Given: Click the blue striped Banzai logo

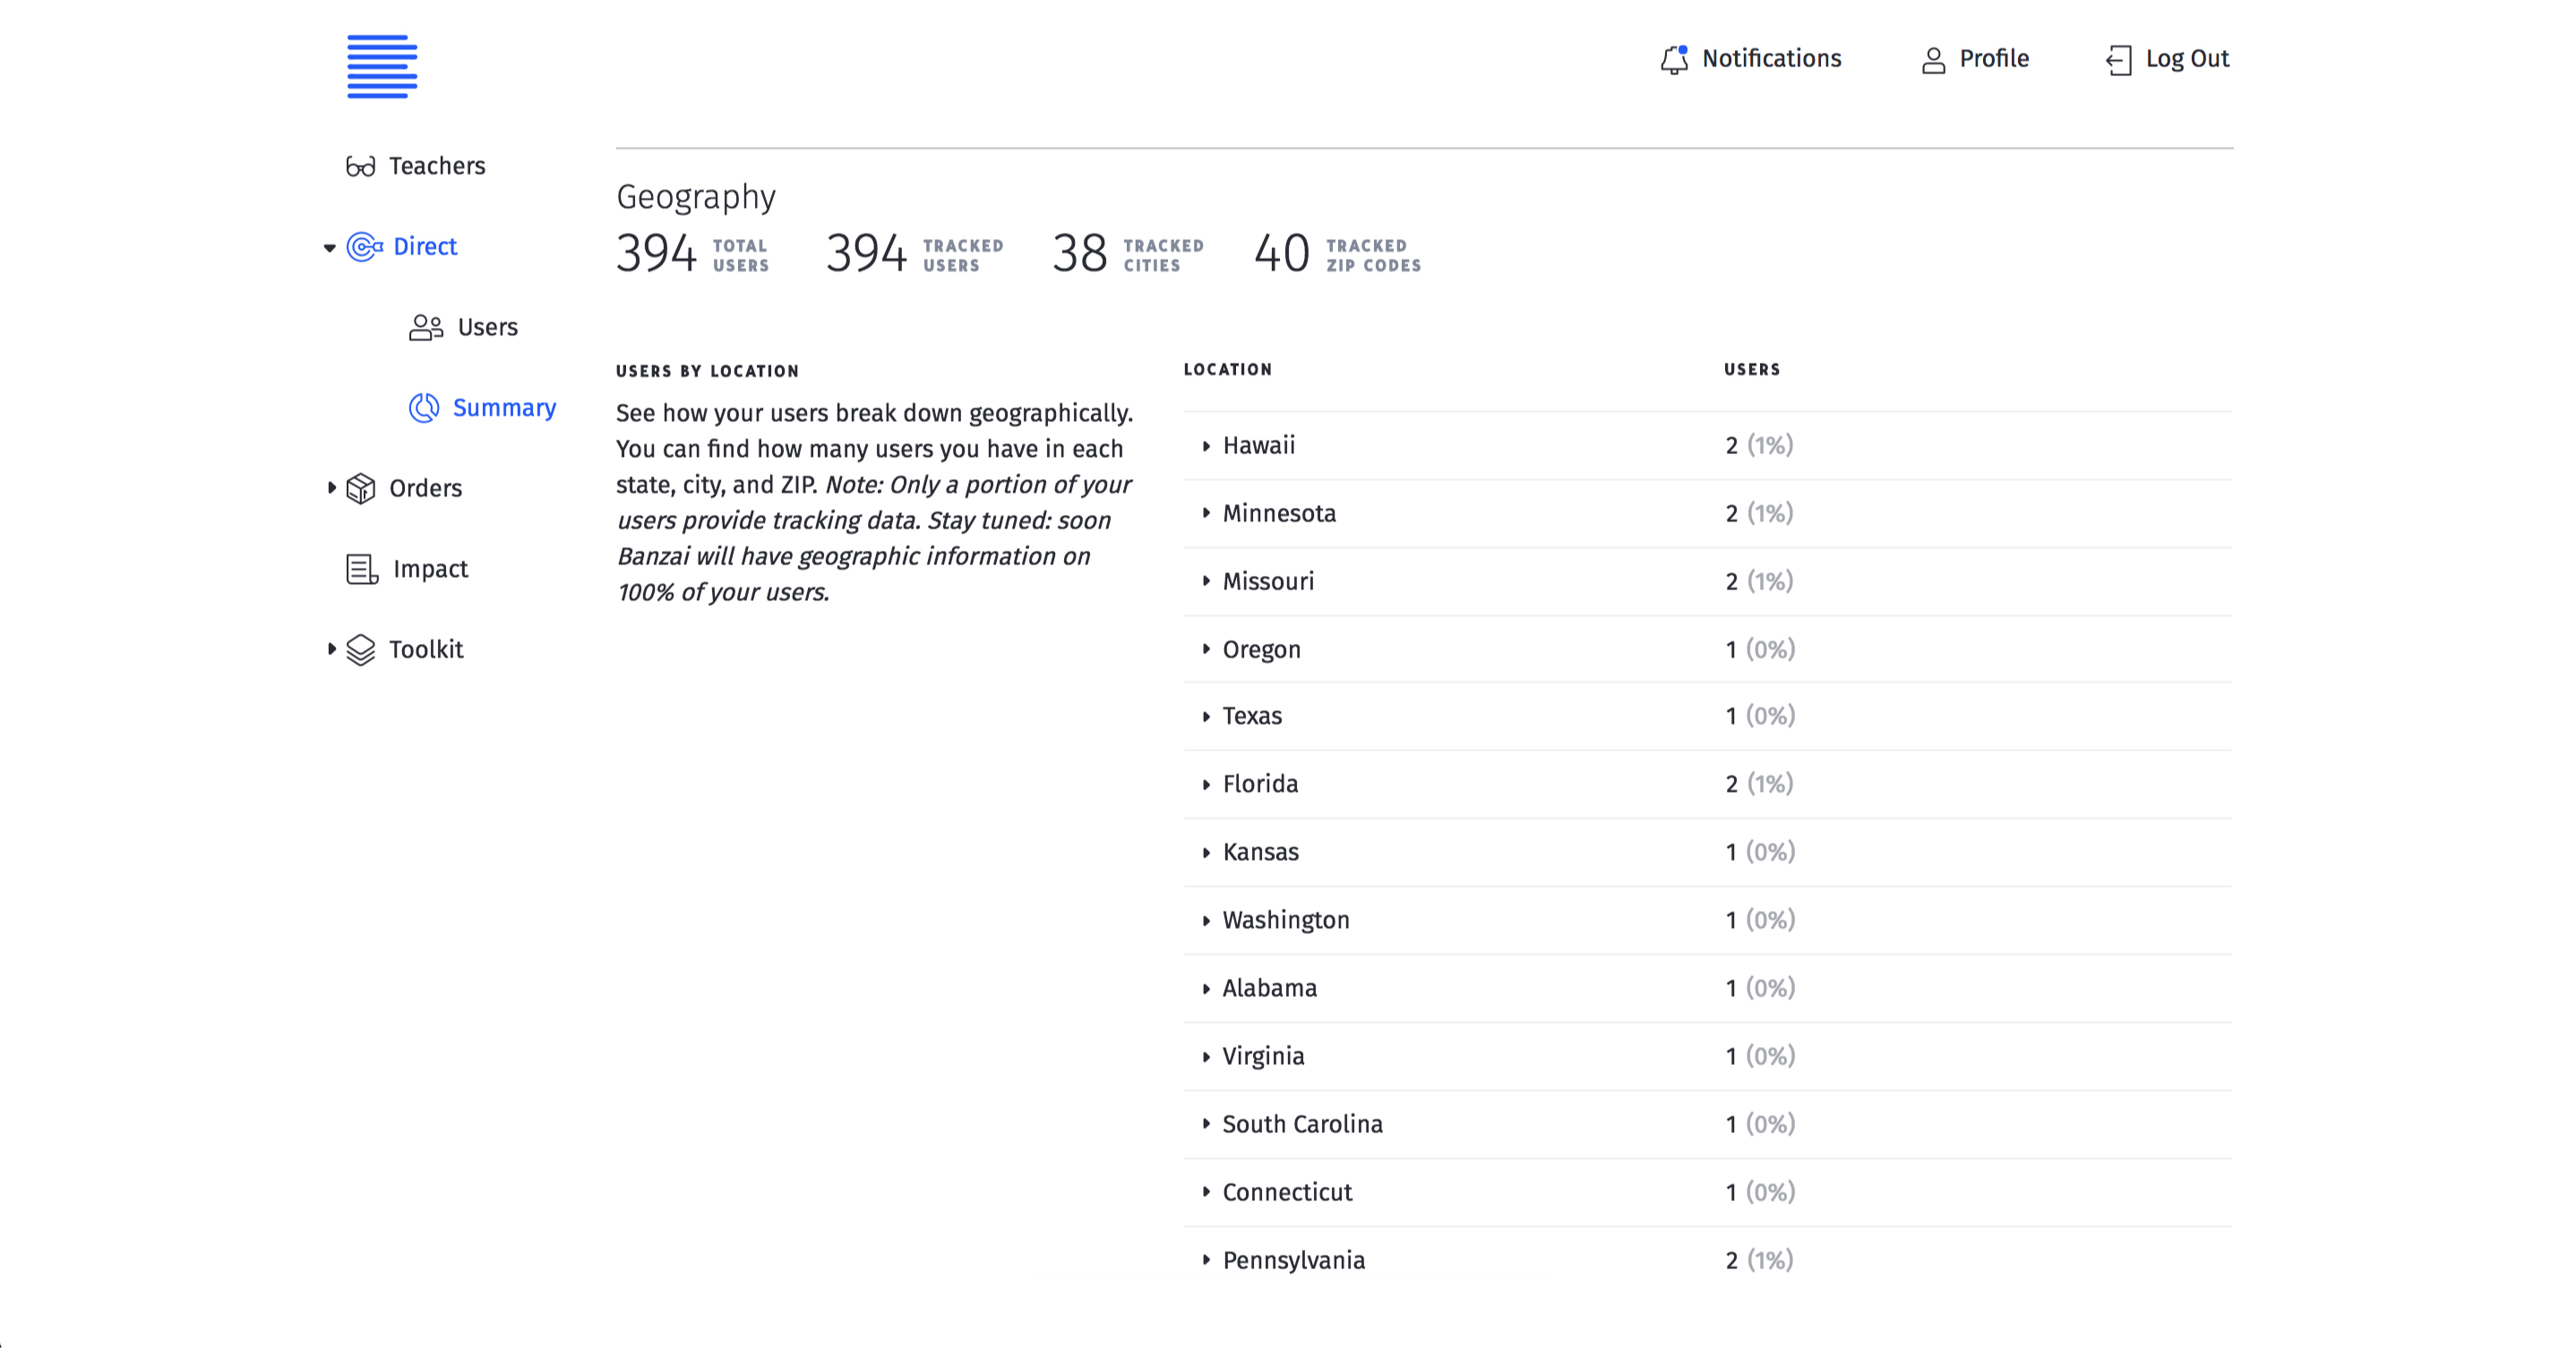Looking at the screenshot, I should point(382,66).
